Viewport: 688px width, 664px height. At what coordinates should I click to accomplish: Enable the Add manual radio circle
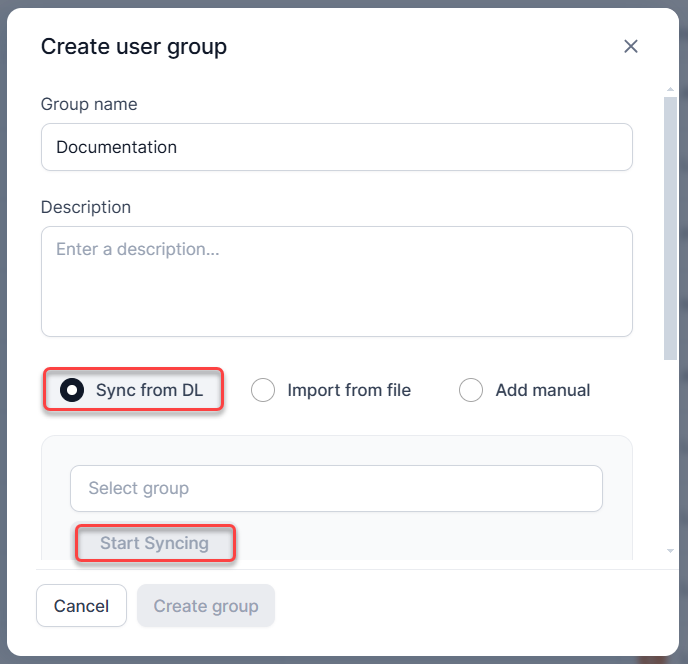tap(471, 390)
